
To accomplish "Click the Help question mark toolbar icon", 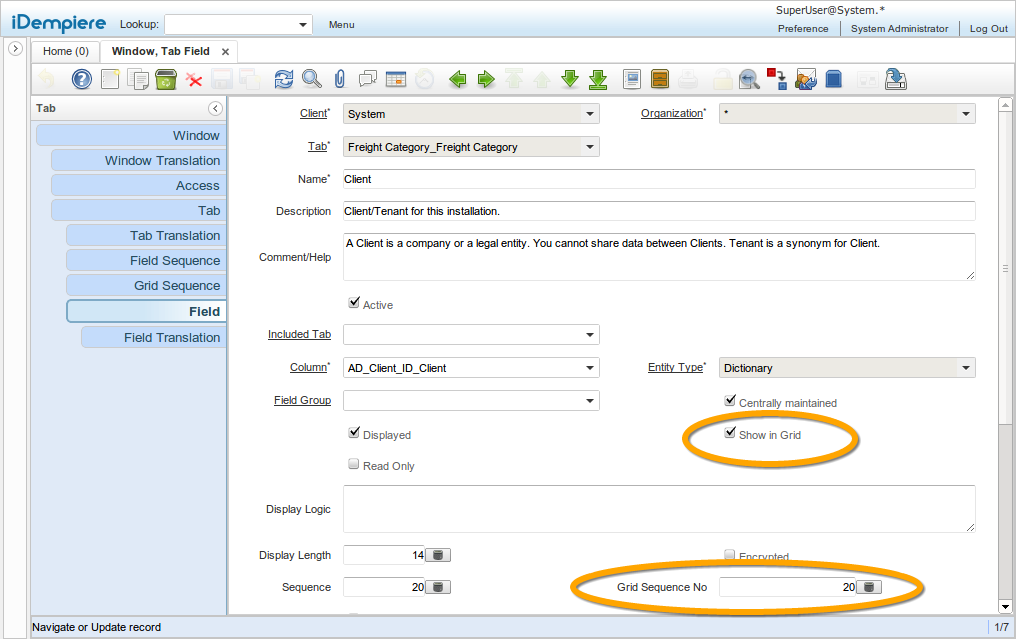I will 82,79.
